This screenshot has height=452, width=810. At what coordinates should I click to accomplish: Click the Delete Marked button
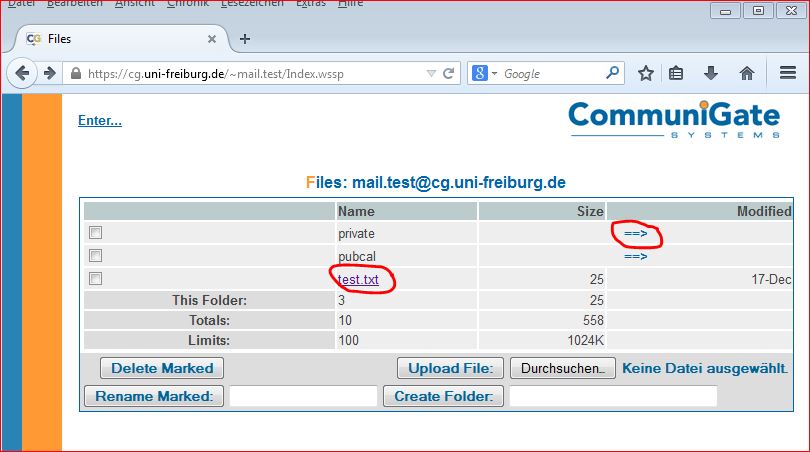(162, 368)
